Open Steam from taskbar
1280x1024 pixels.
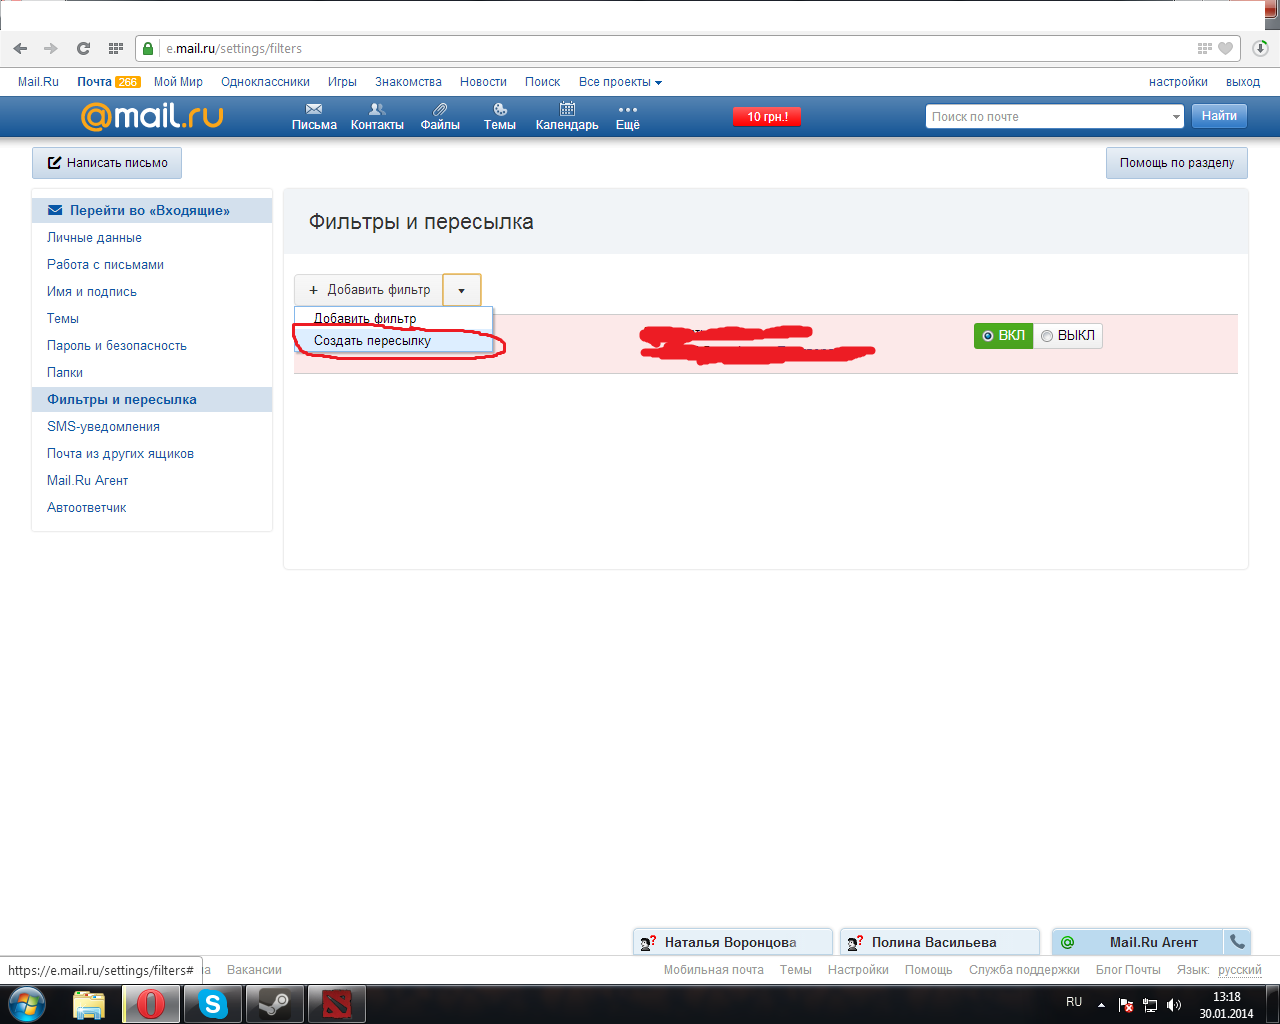click(274, 1004)
